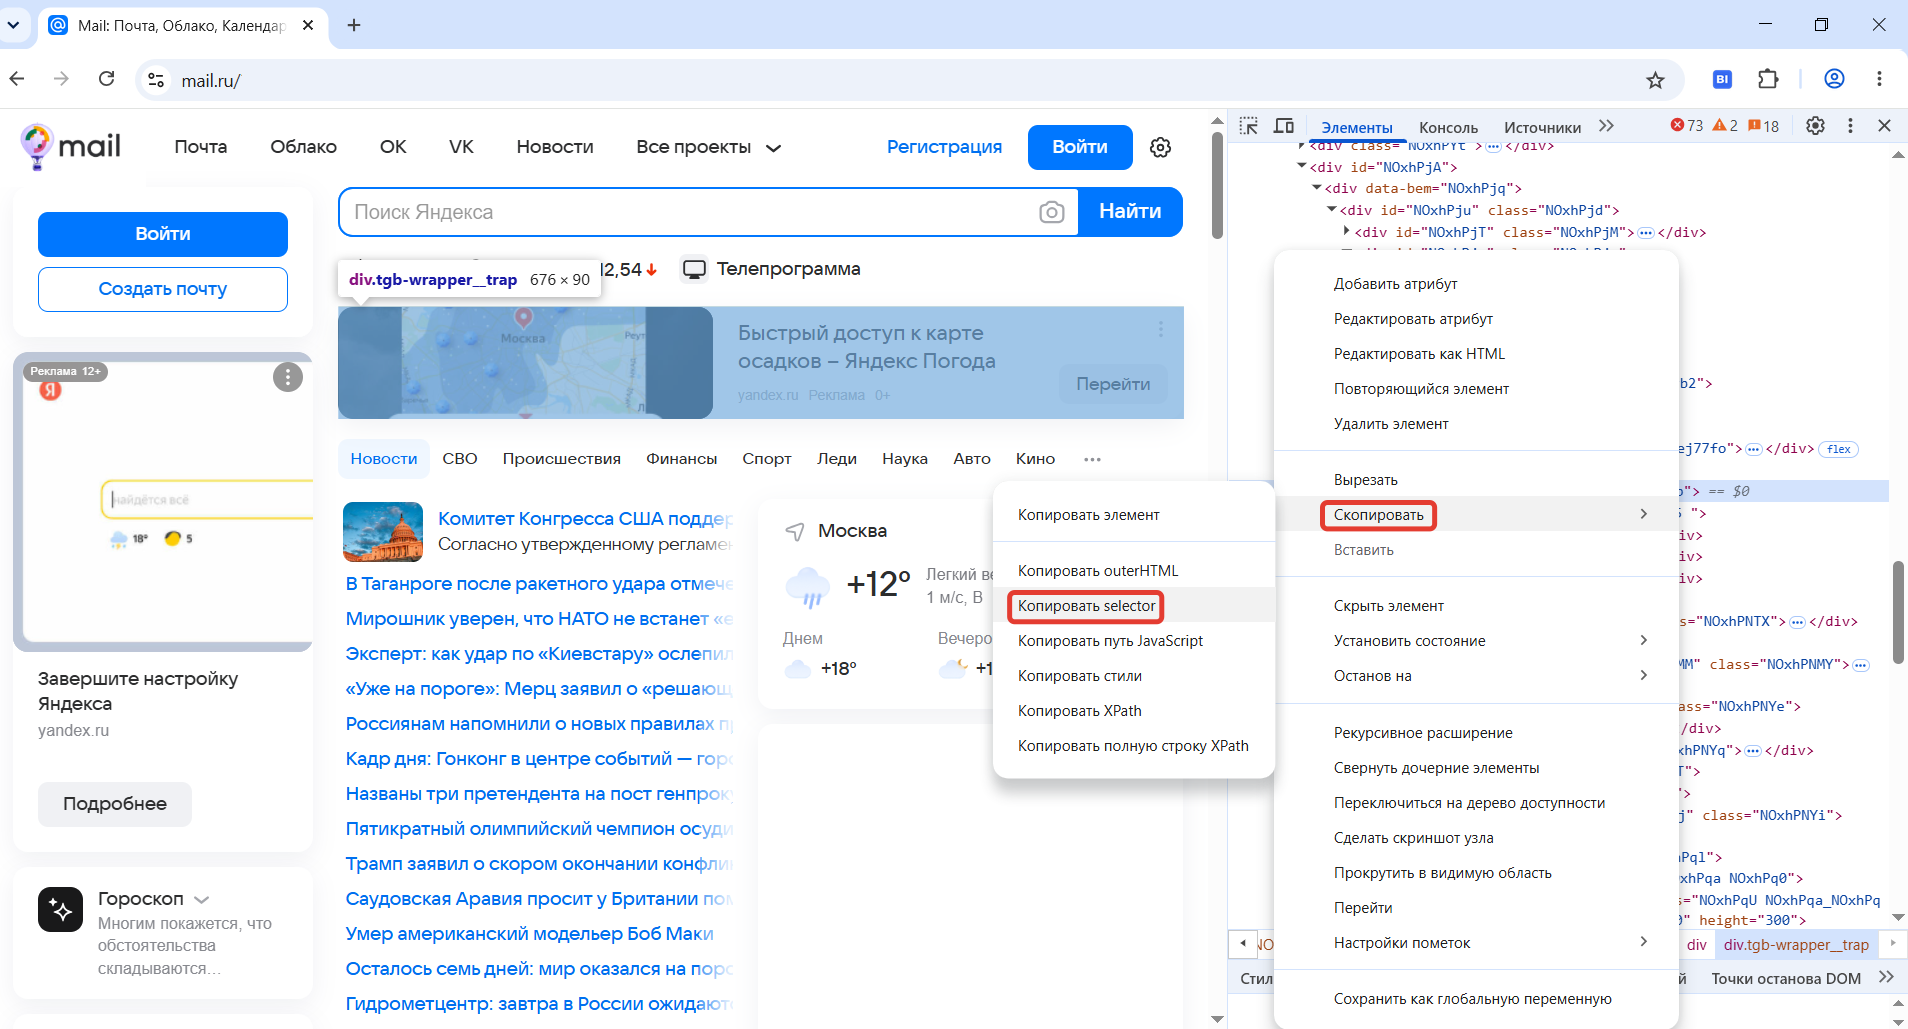Open the Источники DevTools tab
Image resolution: width=1908 pixels, height=1029 pixels.
click(x=1542, y=127)
